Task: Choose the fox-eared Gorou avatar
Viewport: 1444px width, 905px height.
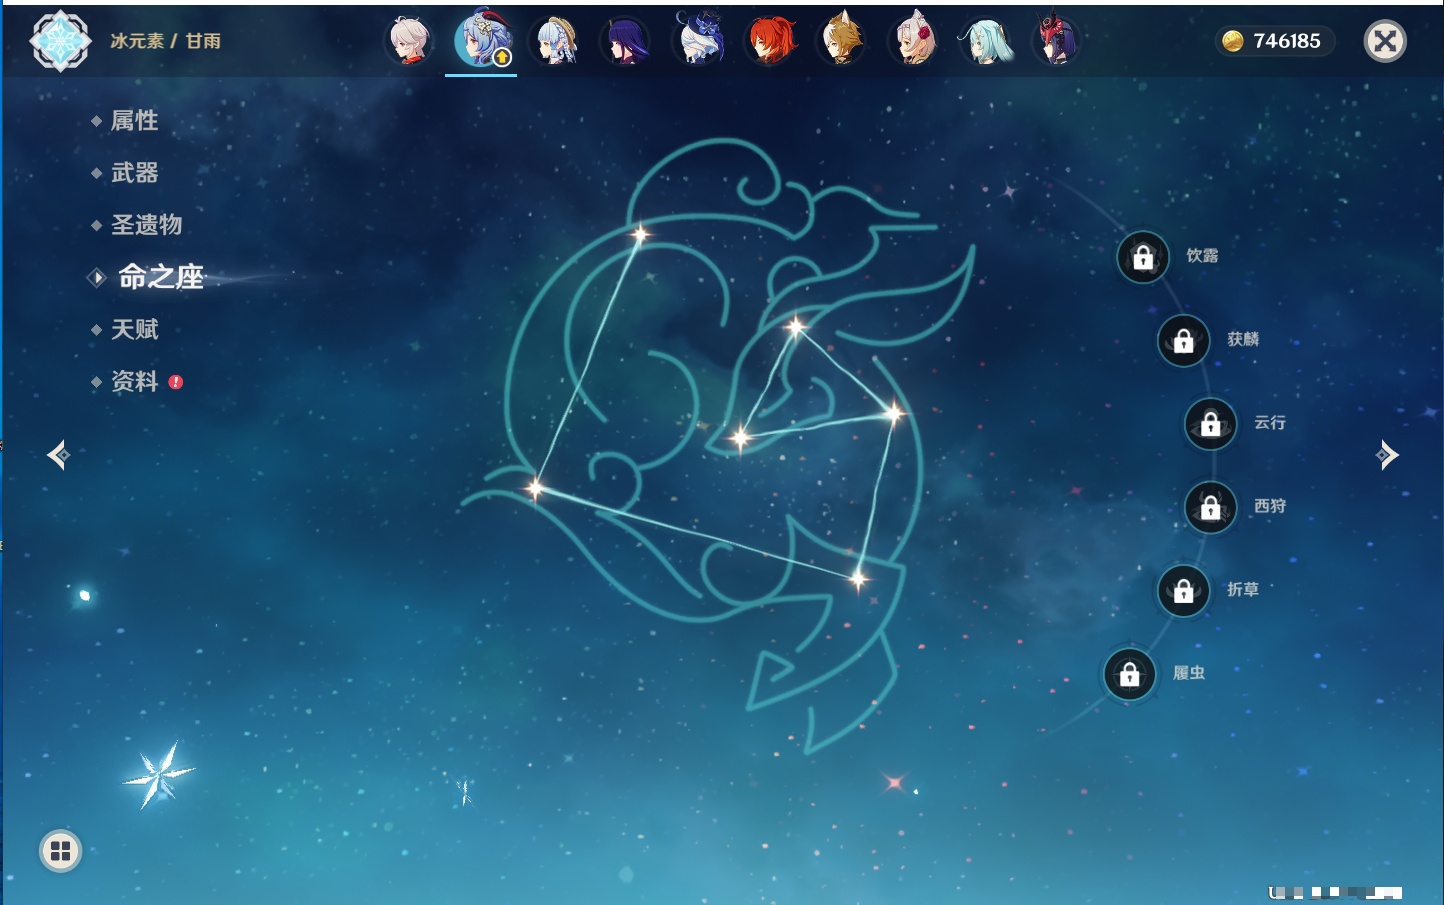Action: (842, 41)
